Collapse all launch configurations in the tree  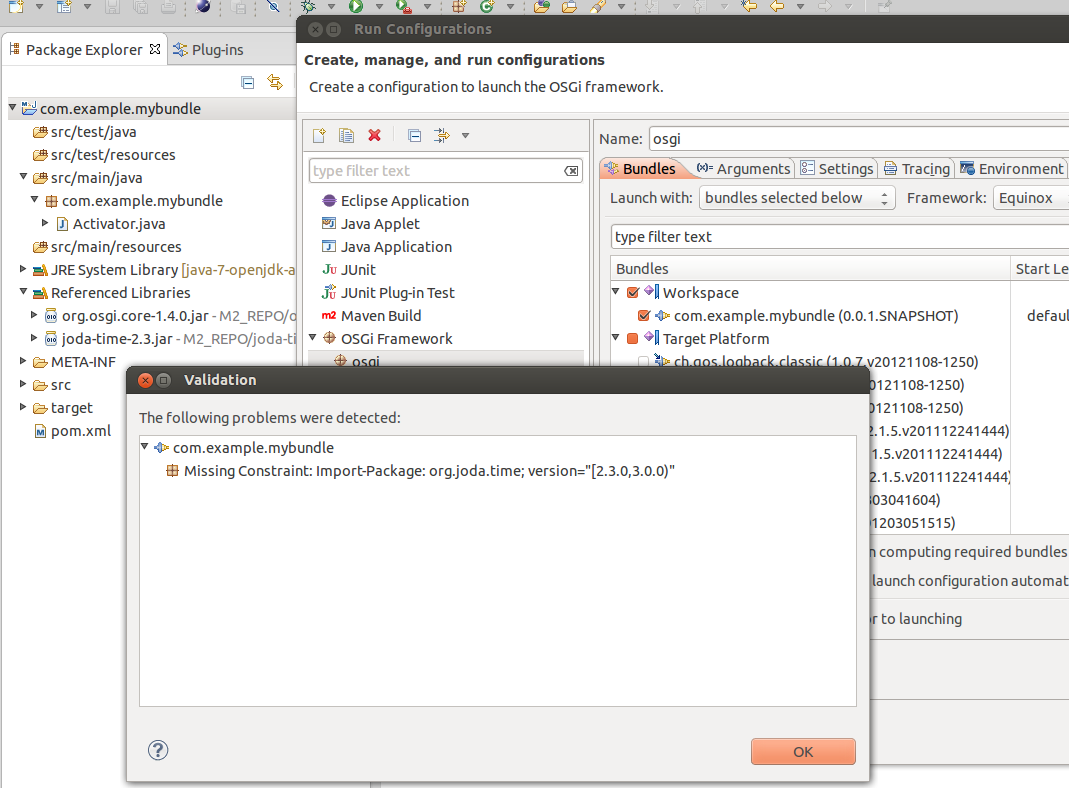[414, 136]
